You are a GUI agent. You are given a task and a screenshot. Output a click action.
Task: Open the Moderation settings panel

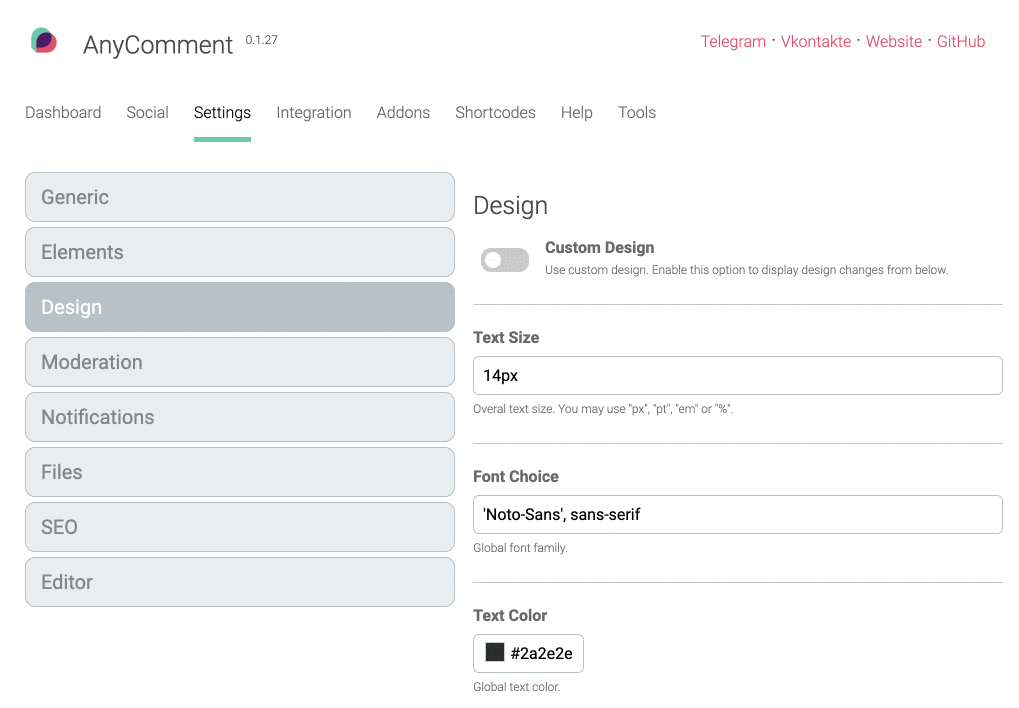point(239,362)
